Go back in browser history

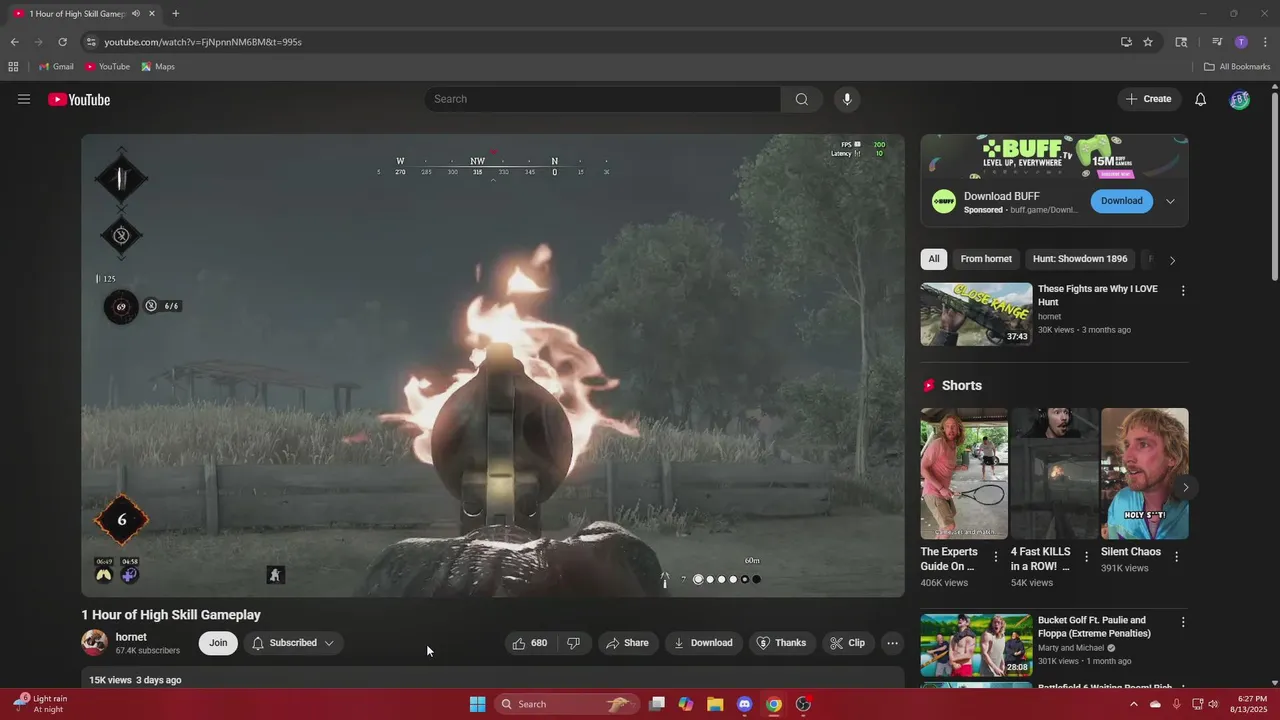pyautogui.click(x=14, y=42)
